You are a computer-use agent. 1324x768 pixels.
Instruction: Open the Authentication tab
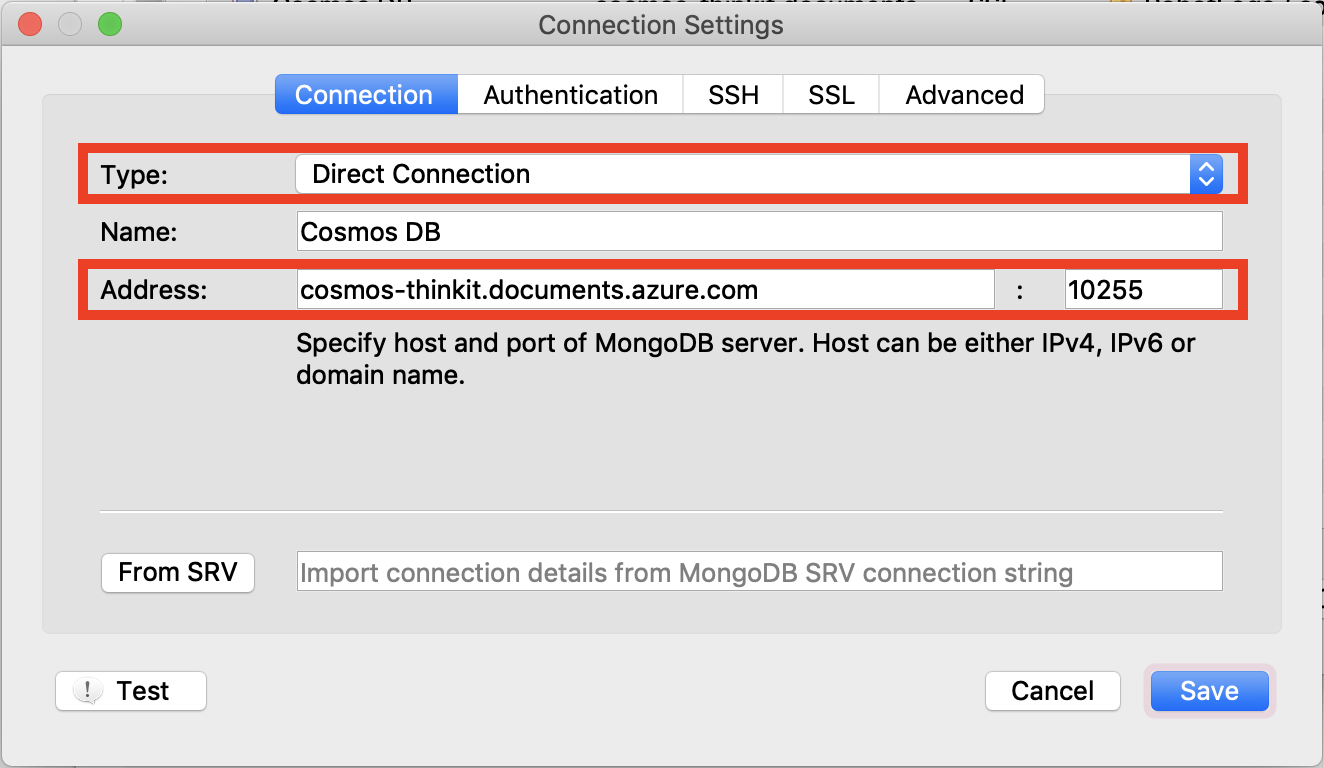[570, 95]
